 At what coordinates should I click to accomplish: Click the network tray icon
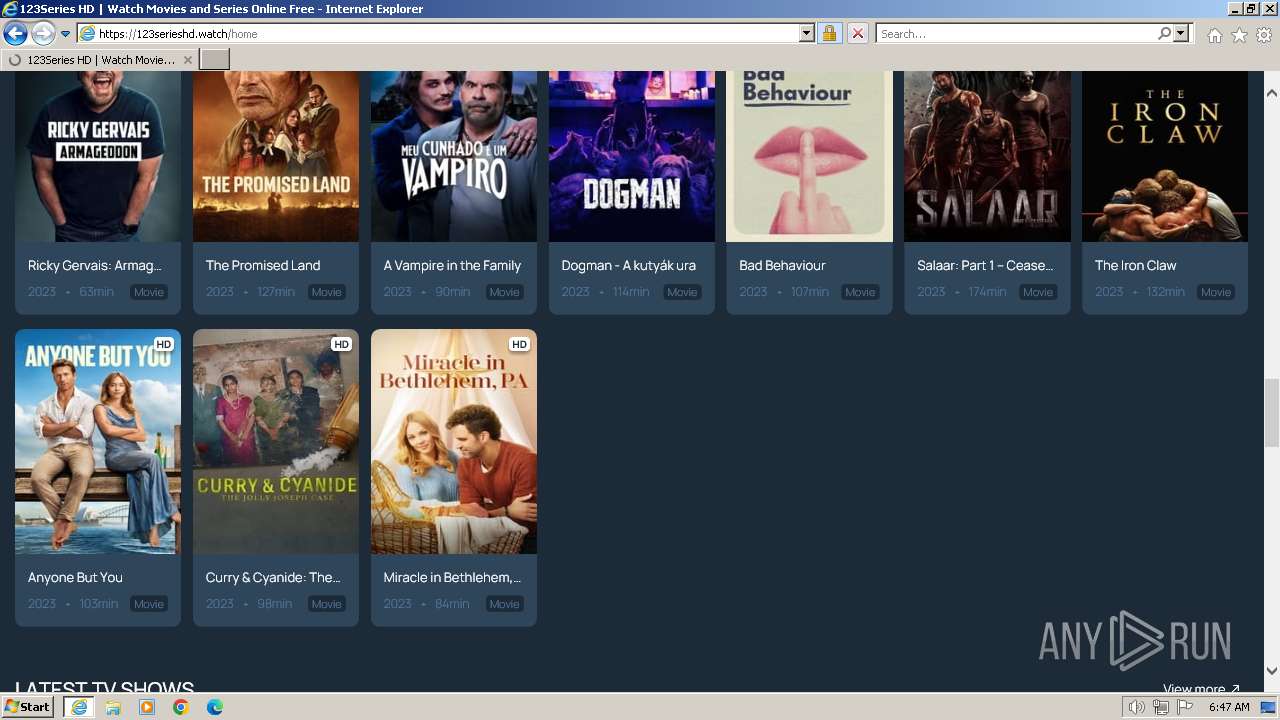pos(1161,707)
